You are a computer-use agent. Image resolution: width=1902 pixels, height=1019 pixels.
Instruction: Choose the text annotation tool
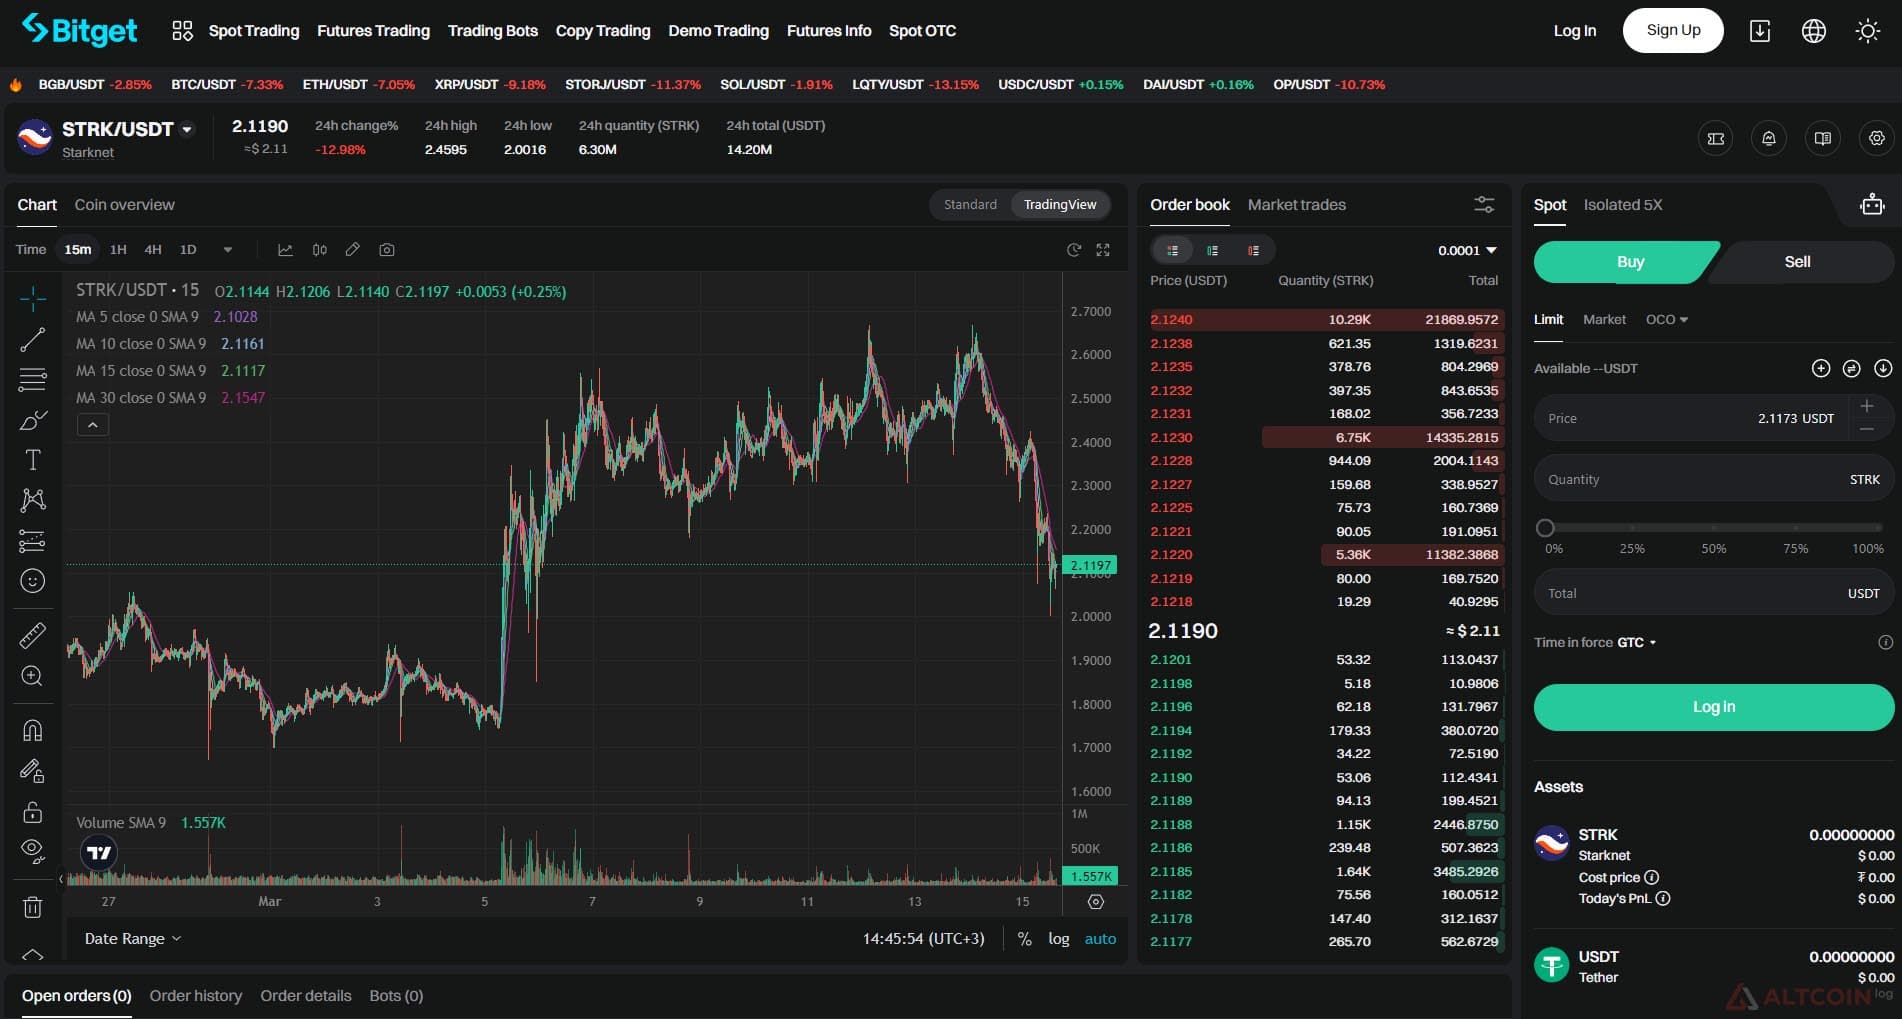32,460
